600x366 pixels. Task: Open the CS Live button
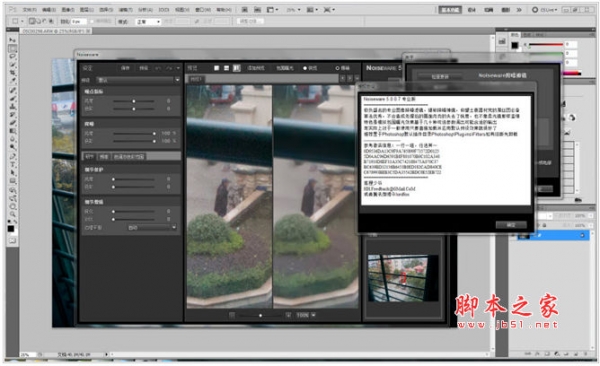tap(545, 10)
